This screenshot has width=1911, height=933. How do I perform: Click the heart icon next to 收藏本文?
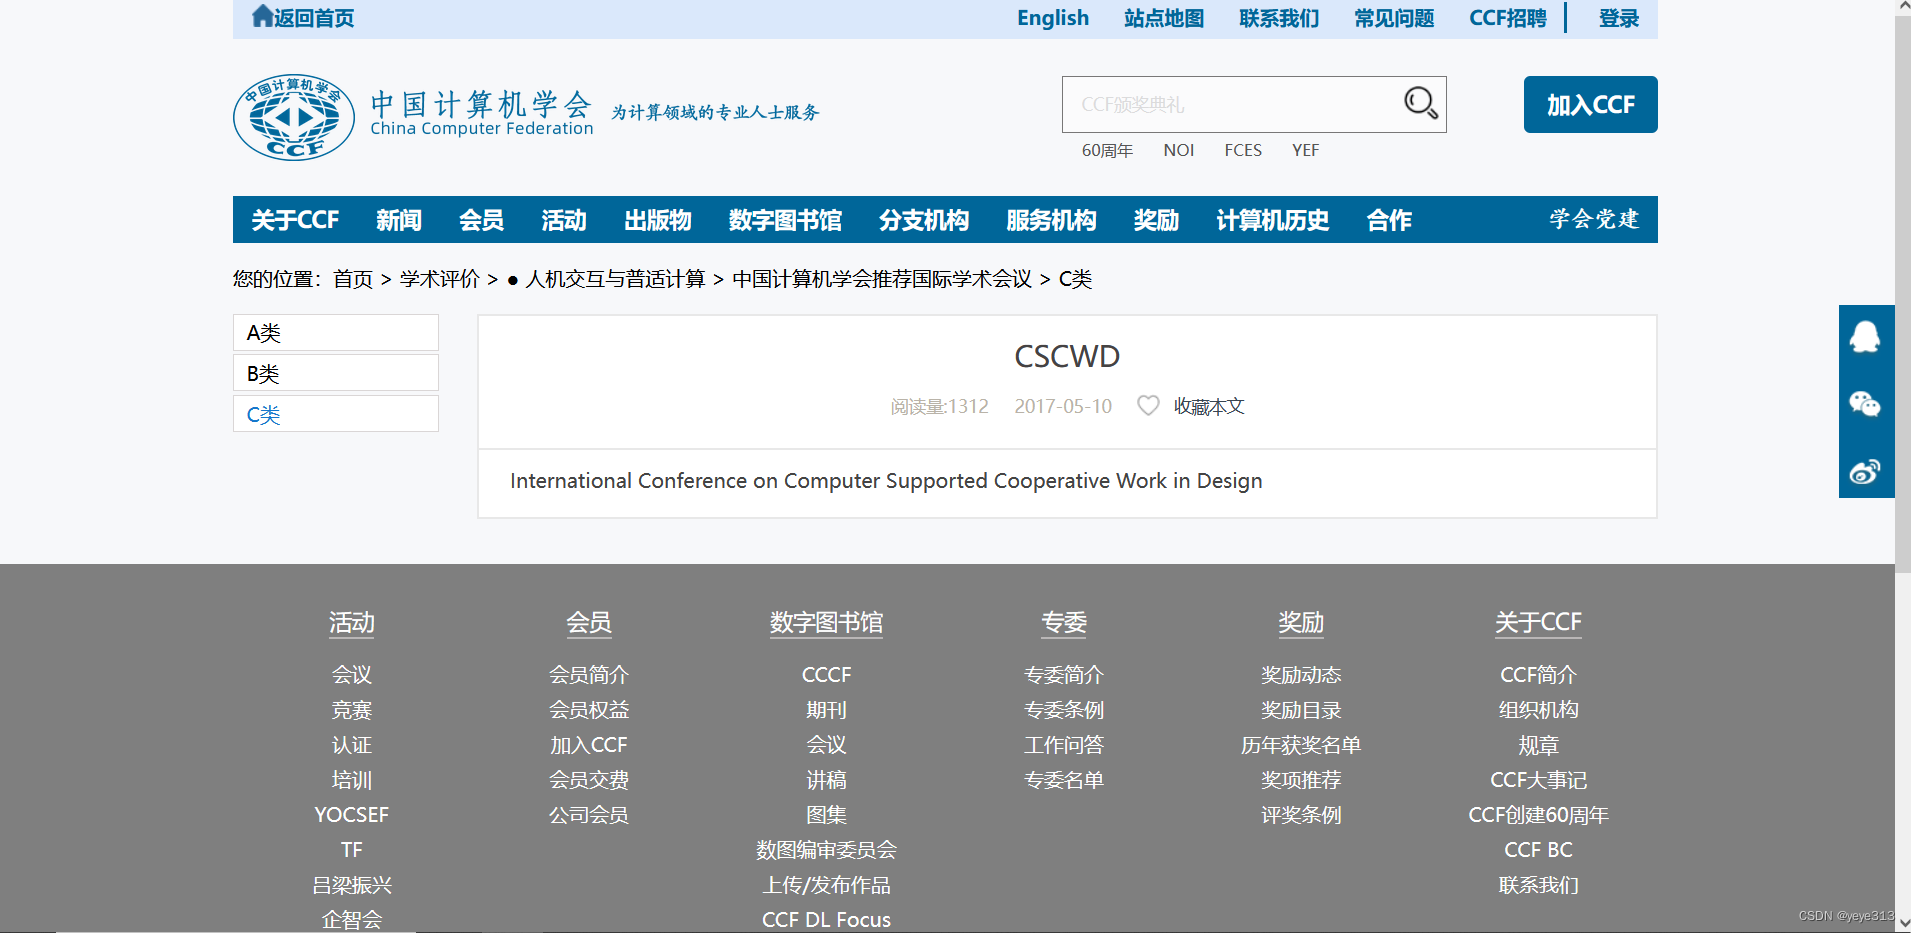(x=1148, y=405)
